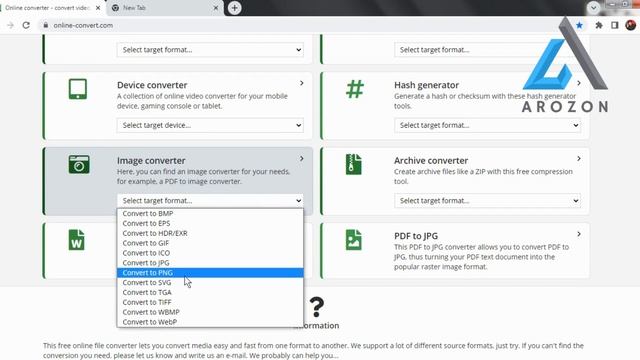Click the forward navigation arrow
Screen dimensions: 640x360
point(10,25)
